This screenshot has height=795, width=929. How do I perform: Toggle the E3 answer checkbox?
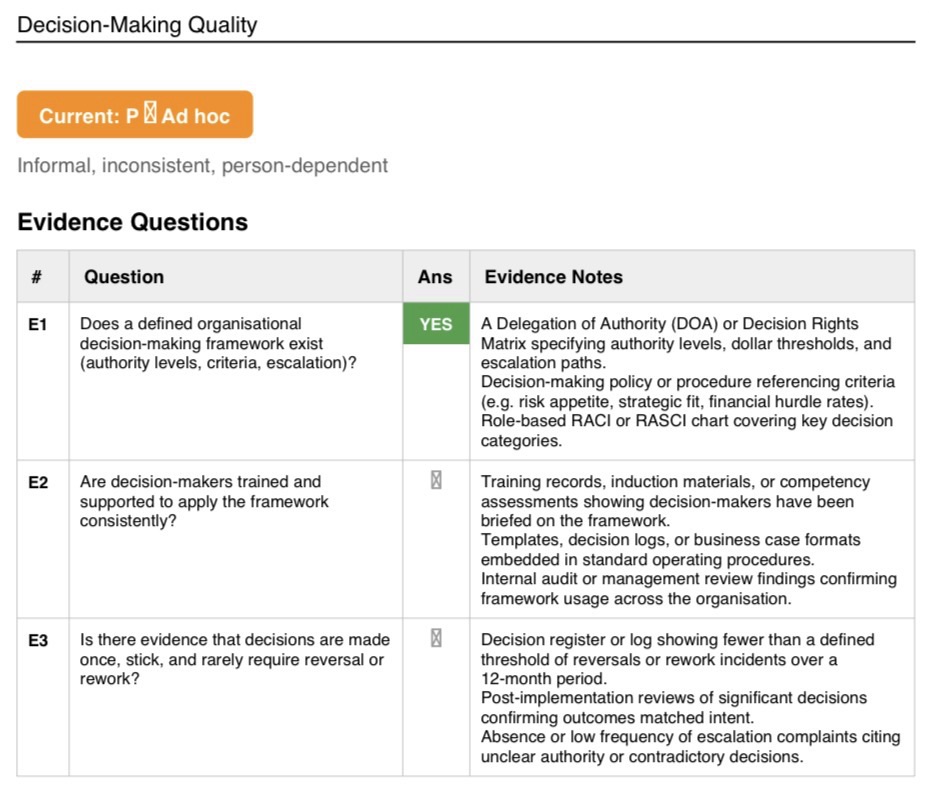tap(436, 638)
